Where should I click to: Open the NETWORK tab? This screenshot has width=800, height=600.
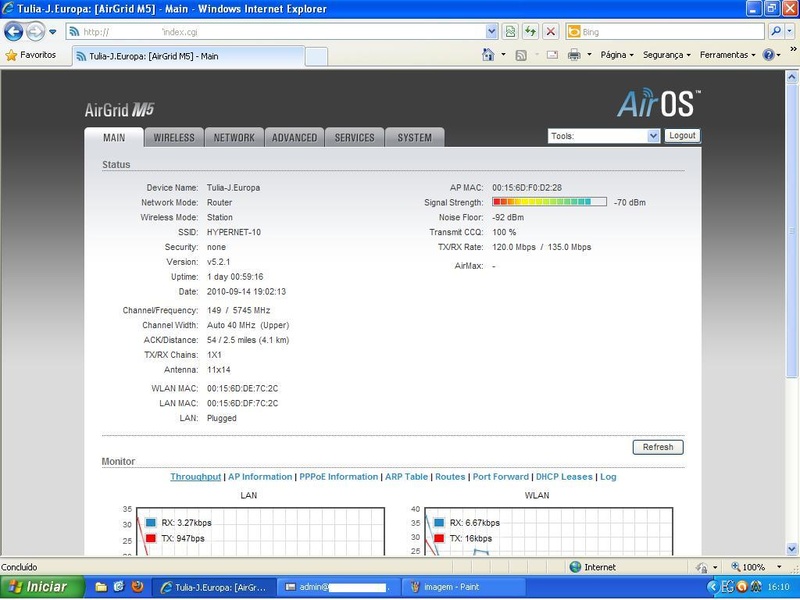[234, 138]
